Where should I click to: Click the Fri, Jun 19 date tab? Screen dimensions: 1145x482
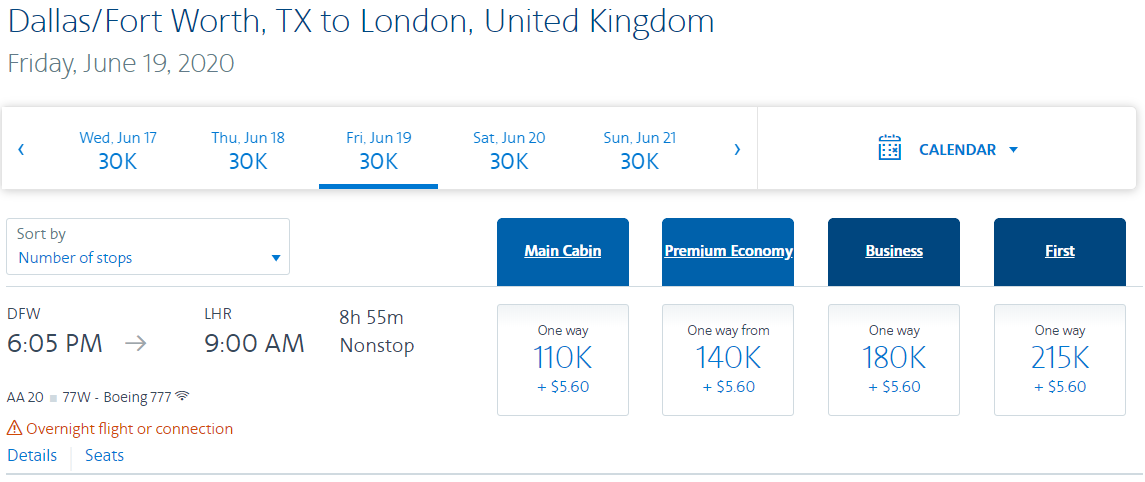[x=378, y=149]
